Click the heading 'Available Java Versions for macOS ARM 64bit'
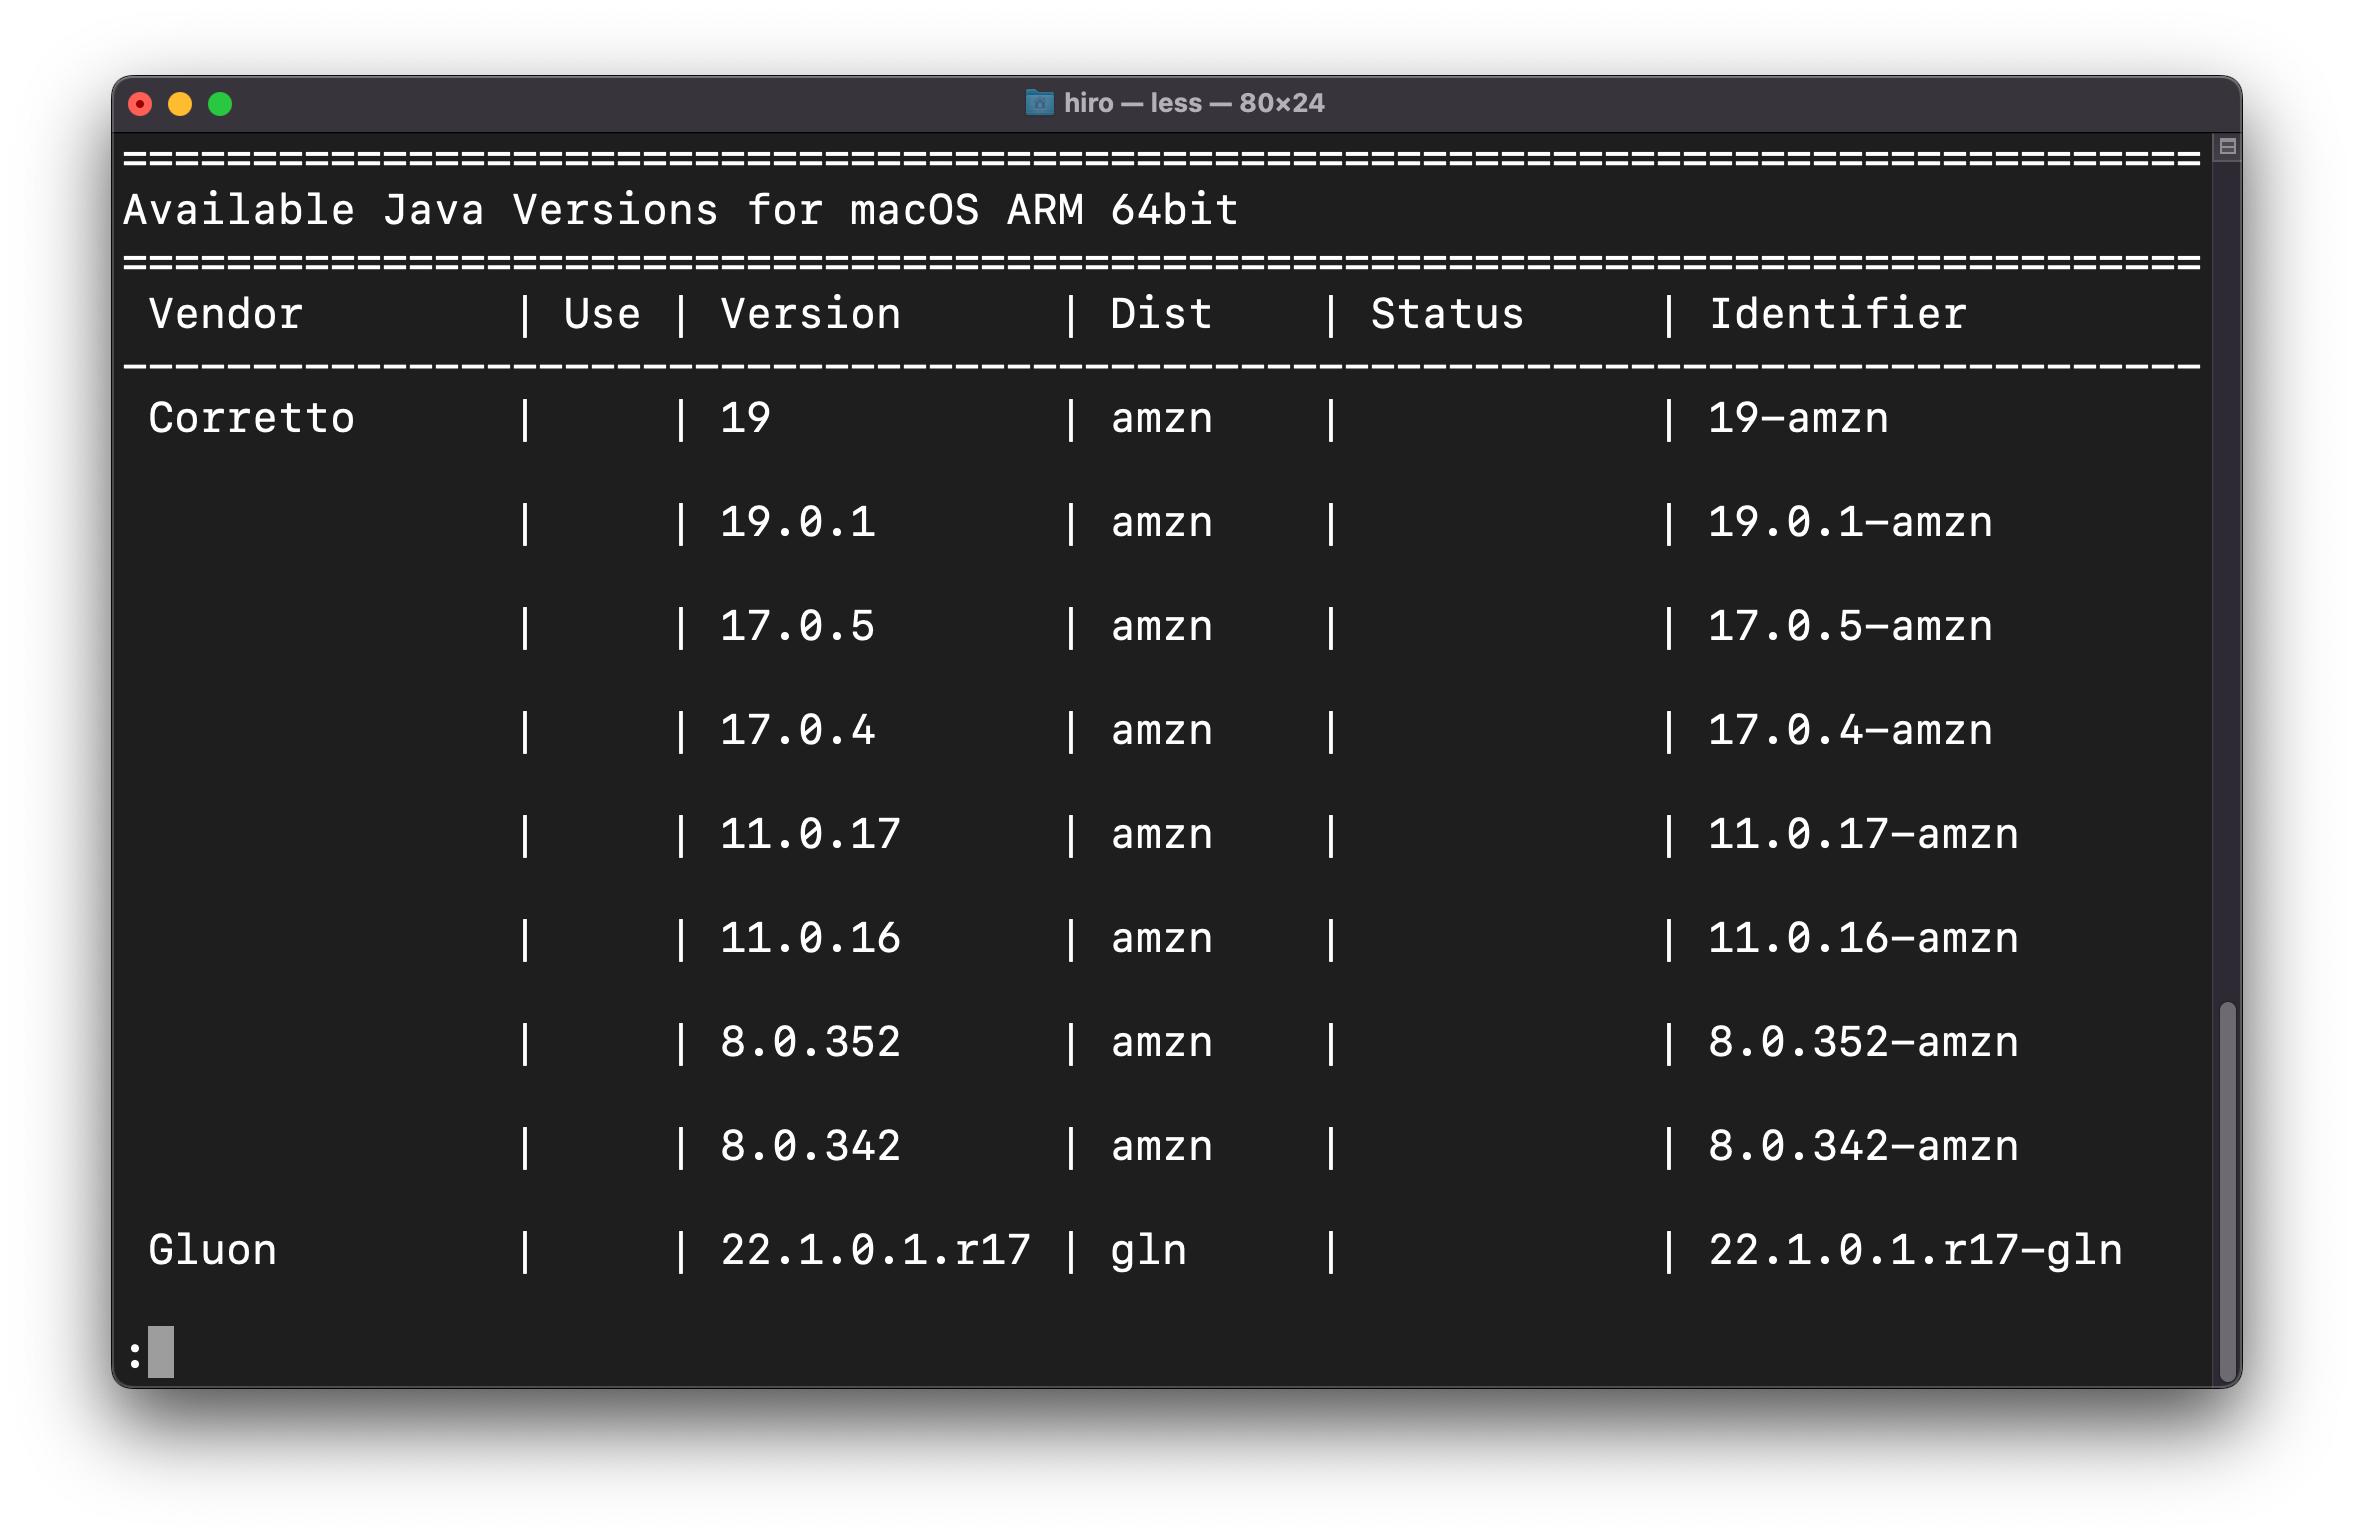This screenshot has height=1536, width=2354. (x=681, y=210)
